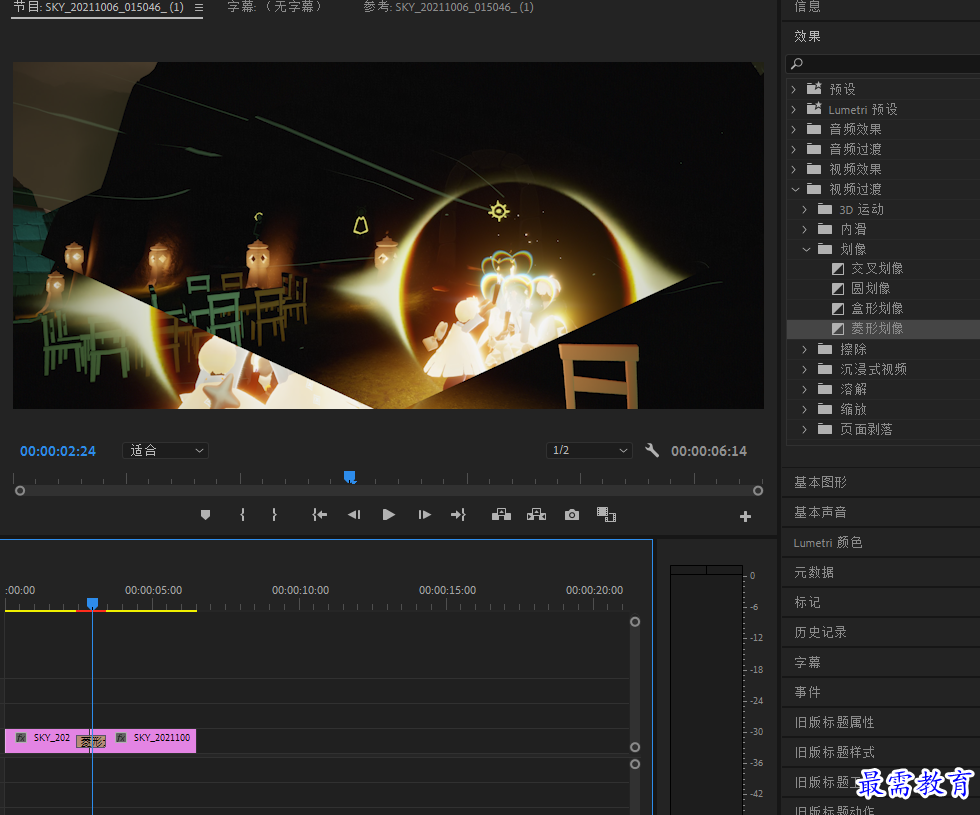
Task: Select the 盒形划像 transition
Action: pyautogui.click(x=877, y=309)
